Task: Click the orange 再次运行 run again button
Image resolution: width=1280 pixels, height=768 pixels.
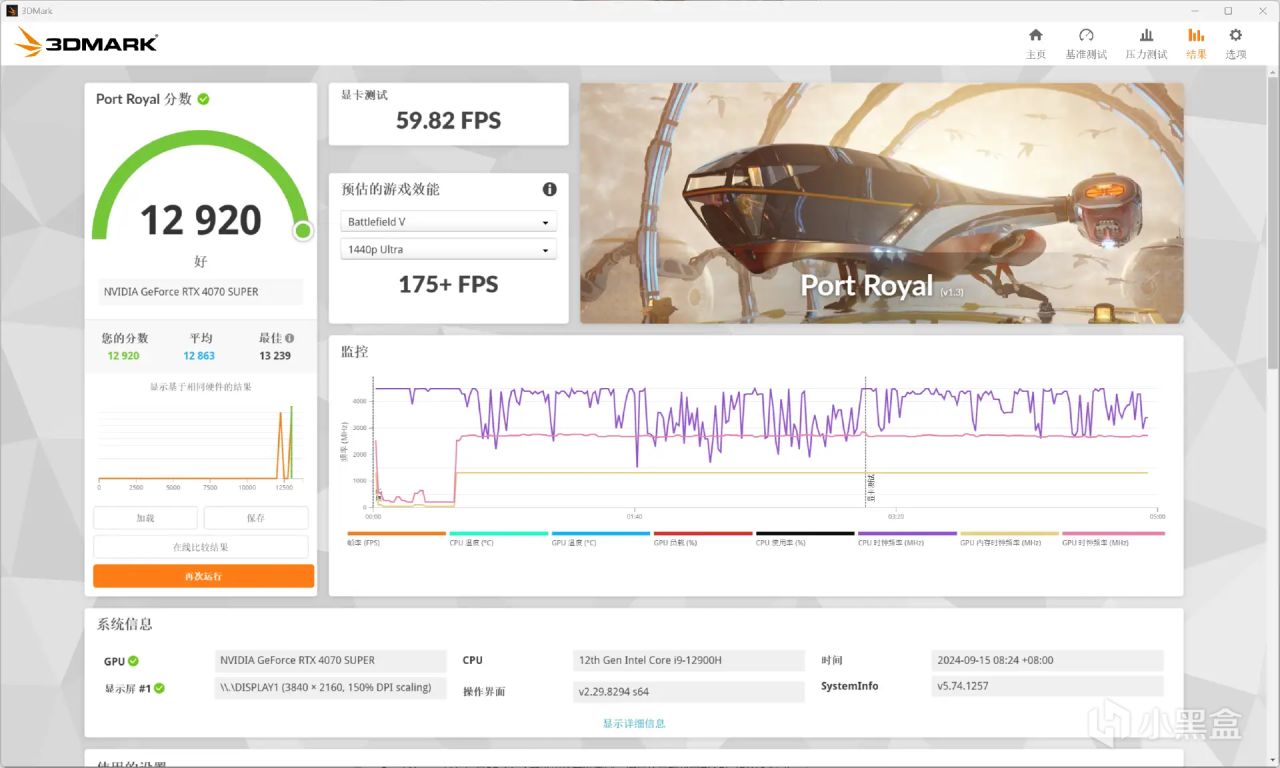Action: [x=203, y=576]
